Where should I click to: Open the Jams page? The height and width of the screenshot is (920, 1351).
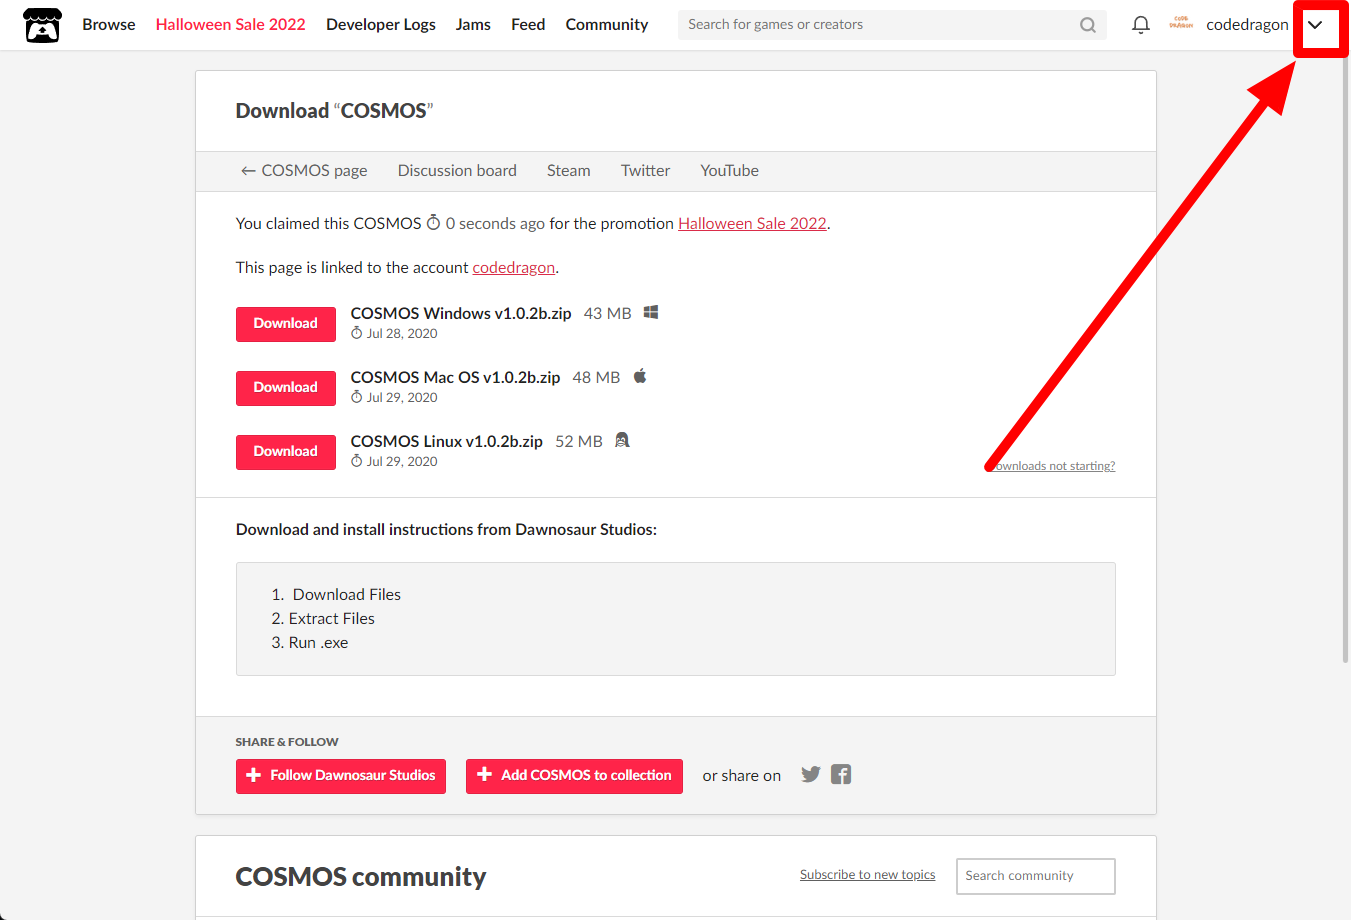coord(473,25)
